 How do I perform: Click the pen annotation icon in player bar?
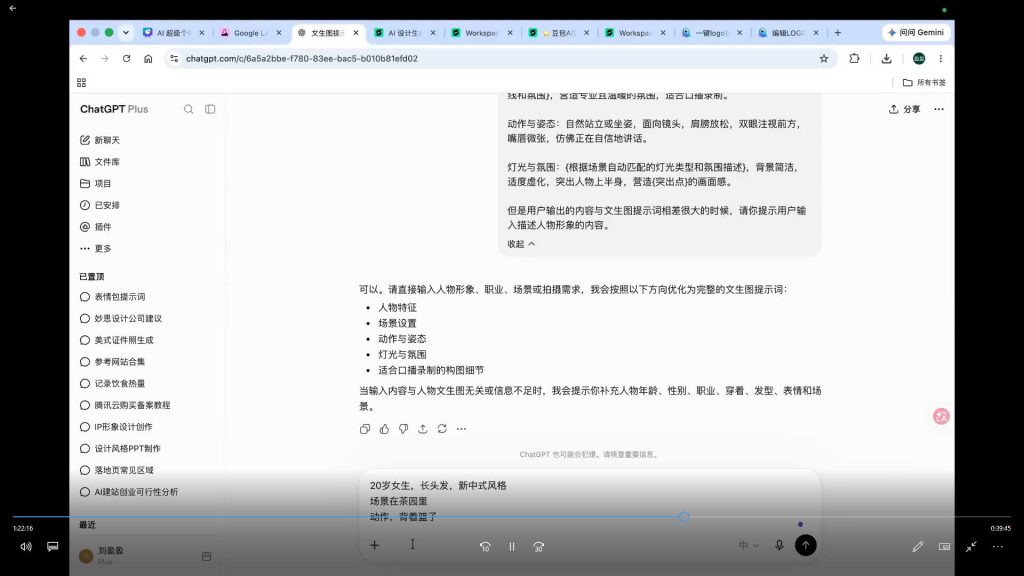tap(918, 547)
